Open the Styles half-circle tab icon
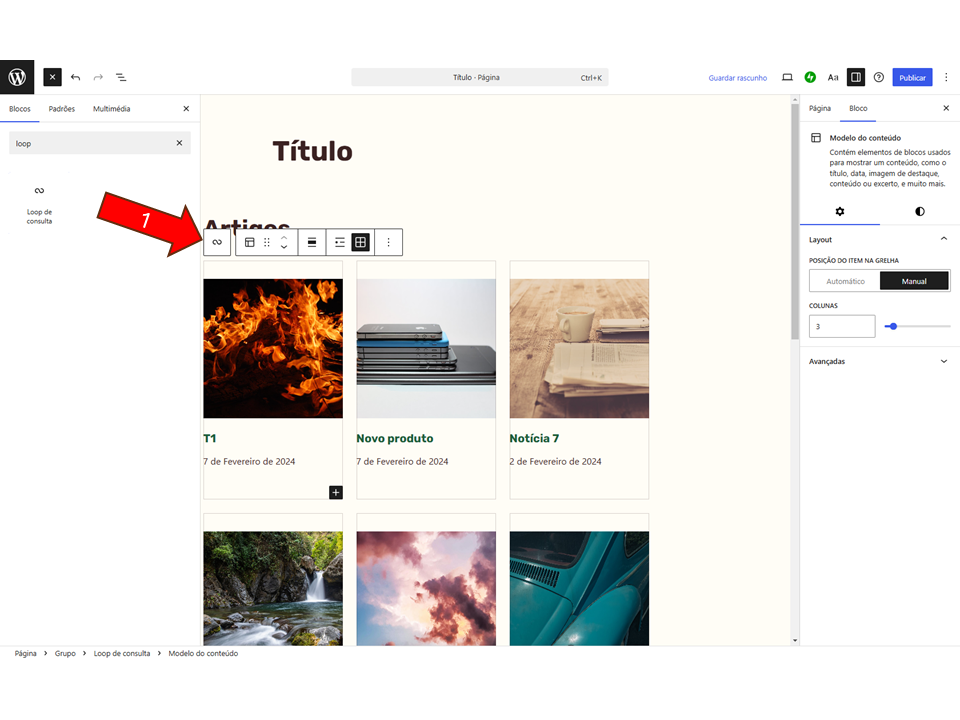This screenshot has width=960, height=720. pyautogui.click(x=919, y=212)
